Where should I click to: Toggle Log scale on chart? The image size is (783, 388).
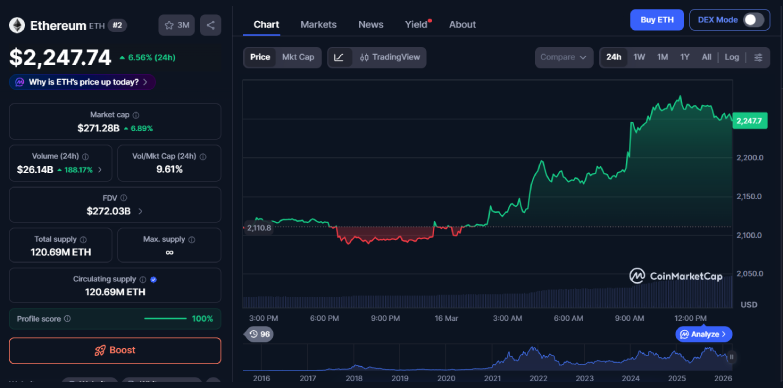point(732,57)
